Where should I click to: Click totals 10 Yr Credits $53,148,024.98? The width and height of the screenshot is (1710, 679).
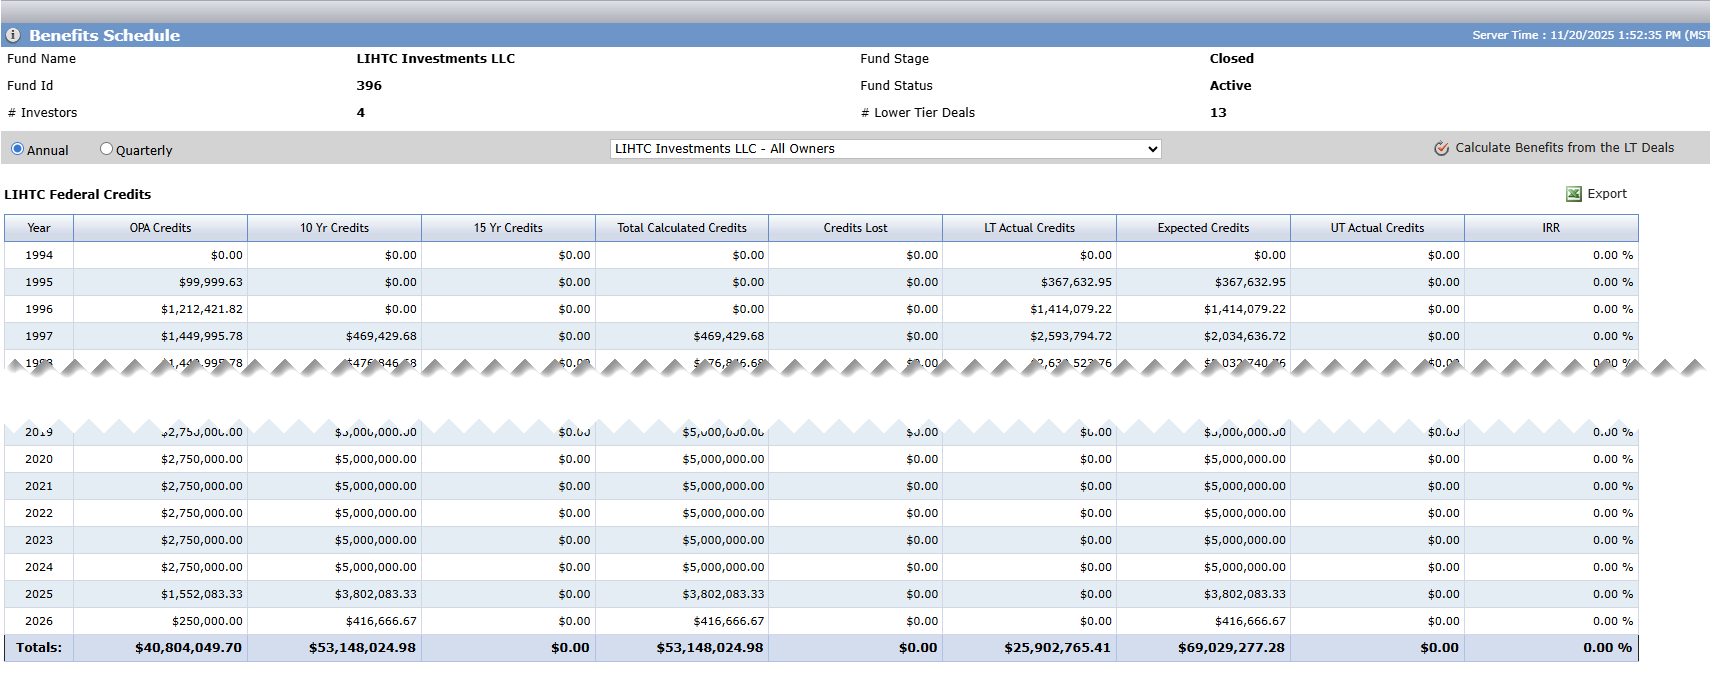pos(362,648)
